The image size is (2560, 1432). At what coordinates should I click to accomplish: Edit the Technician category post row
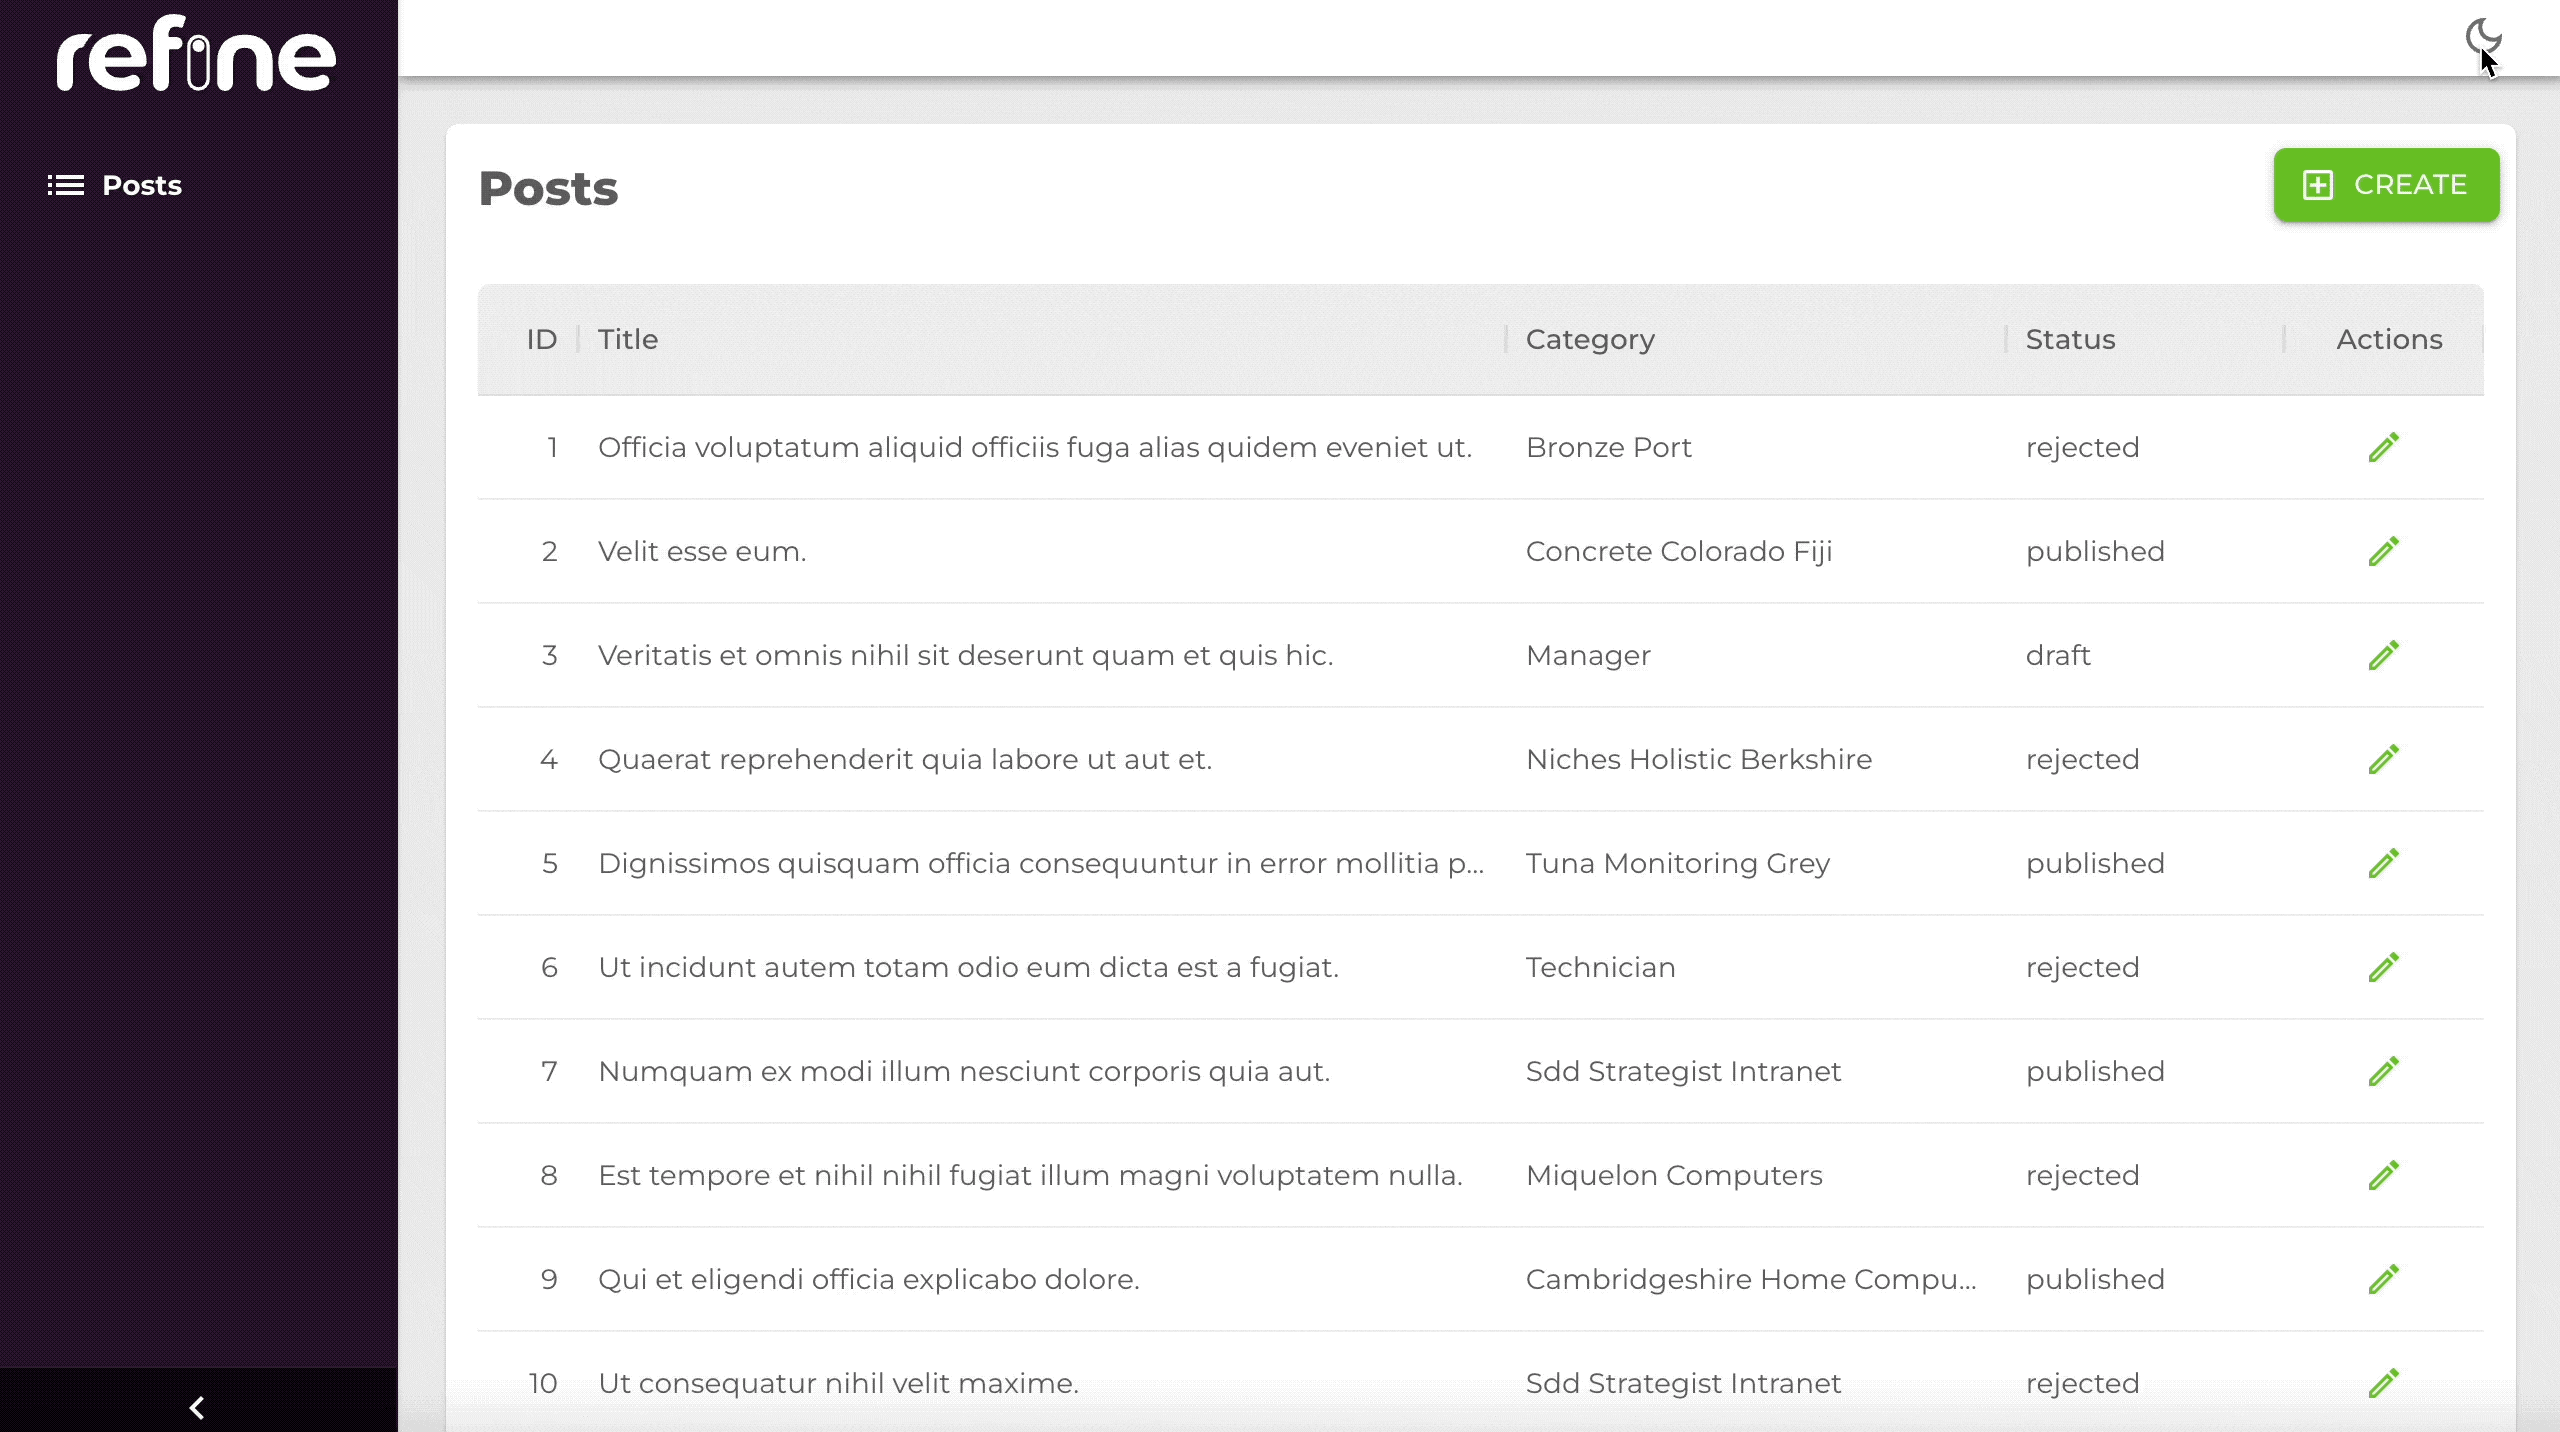point(2383,967)
